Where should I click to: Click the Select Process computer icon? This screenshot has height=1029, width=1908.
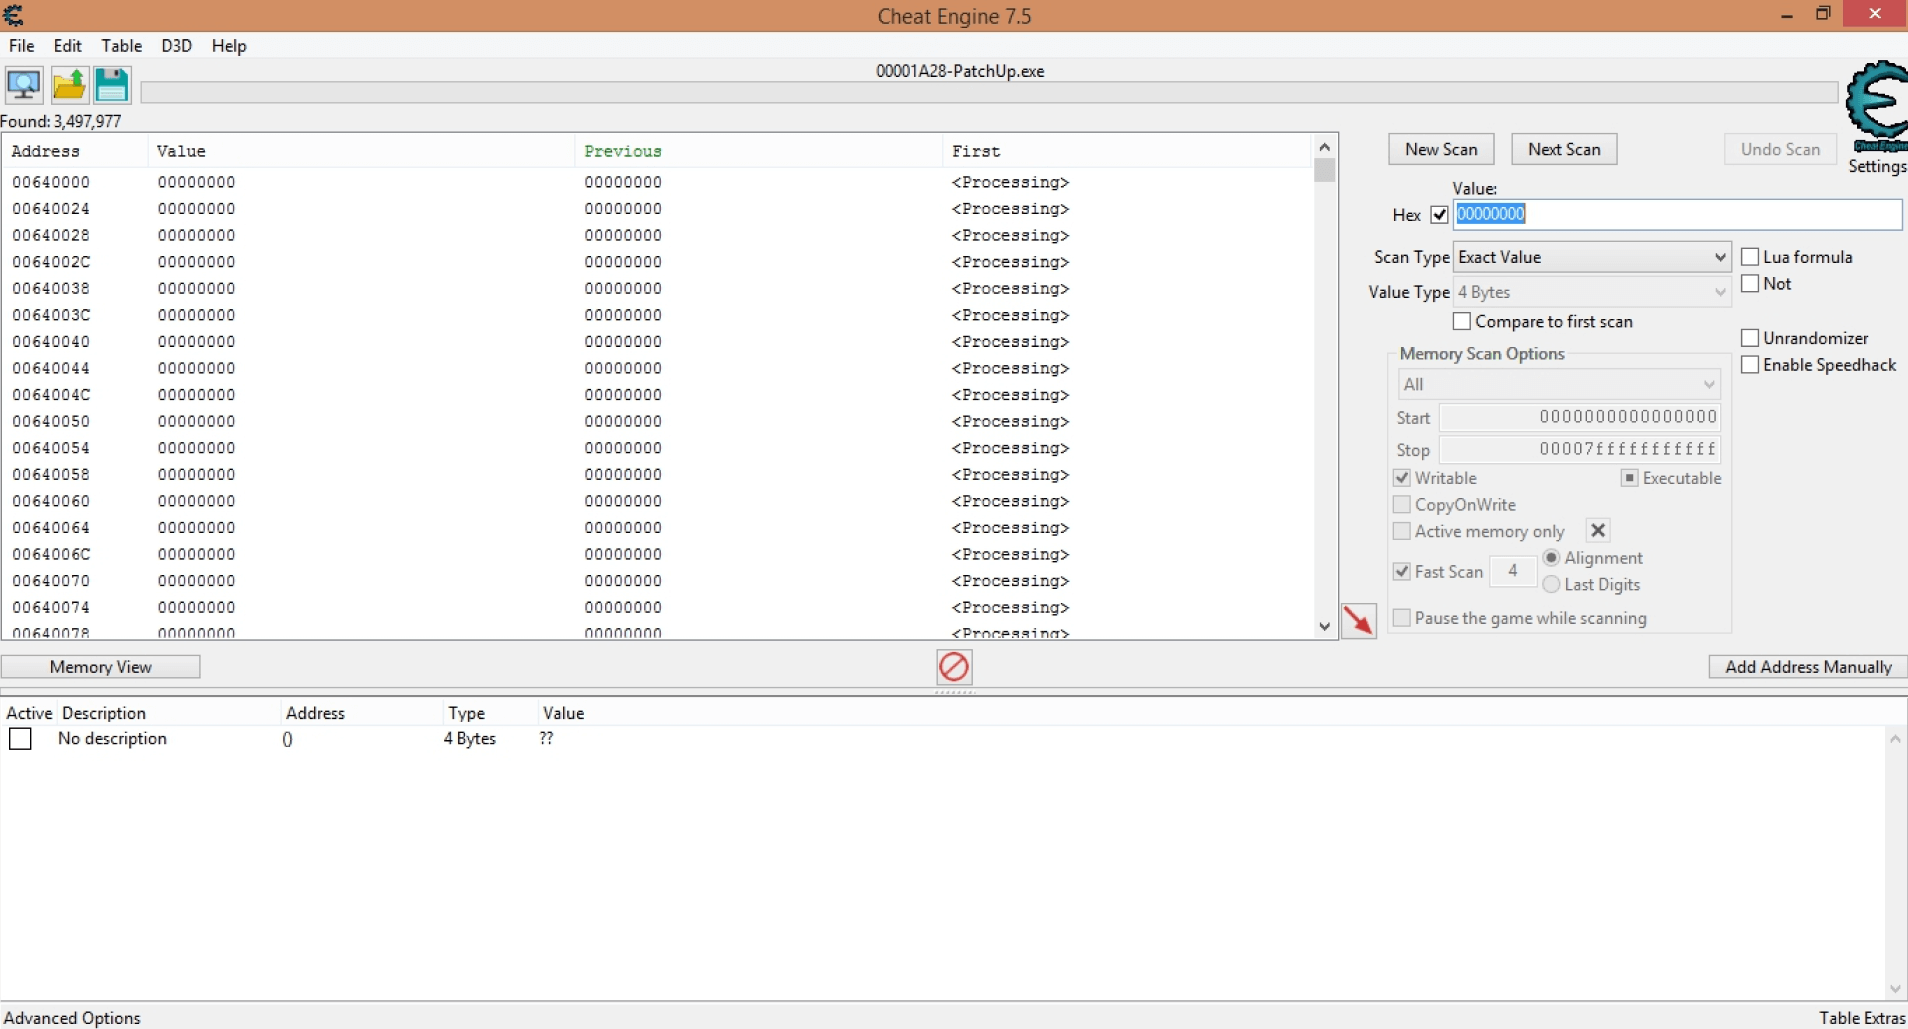pyautogui.click(x=24, y=86)
